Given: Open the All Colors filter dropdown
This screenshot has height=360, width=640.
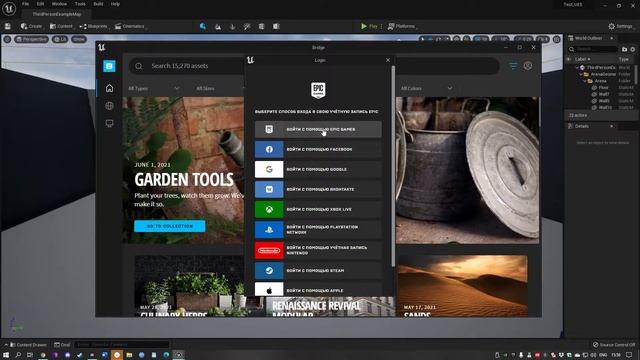Looking at the screenshot, I should point(427,88).
